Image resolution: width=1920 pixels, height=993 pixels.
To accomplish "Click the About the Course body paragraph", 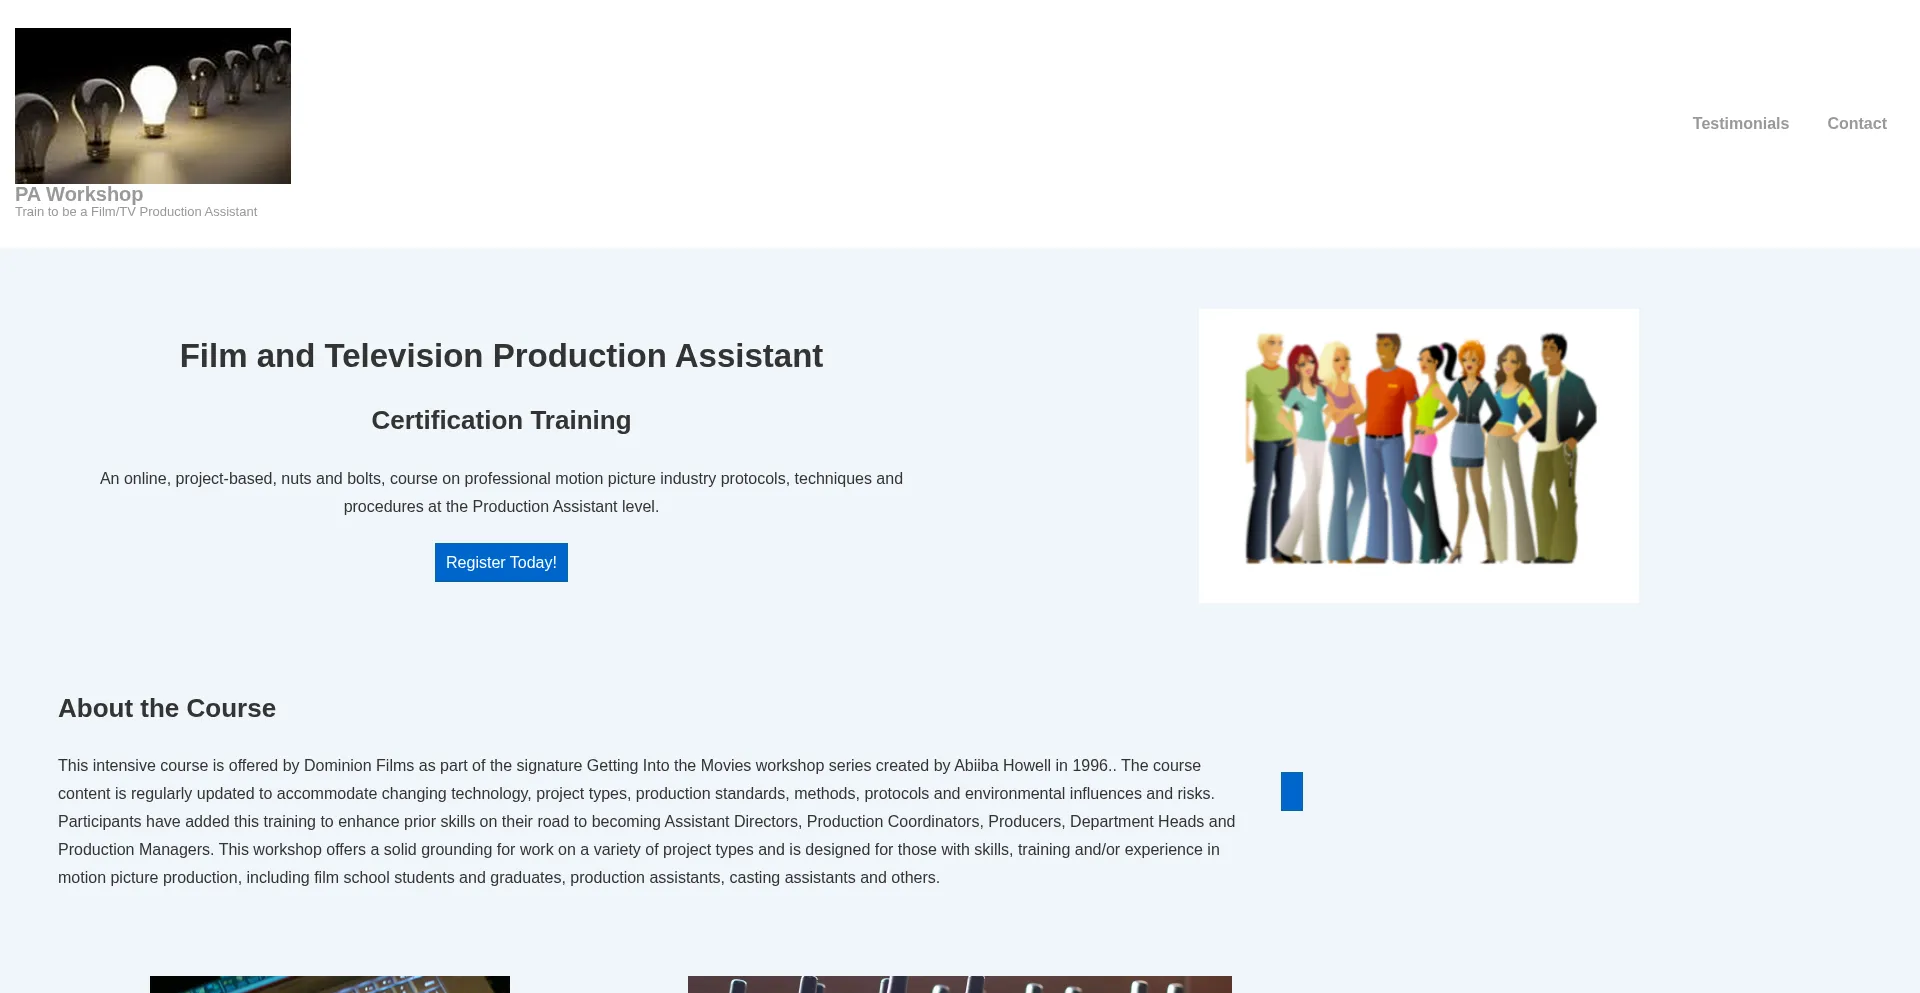I will click(648, 821).
